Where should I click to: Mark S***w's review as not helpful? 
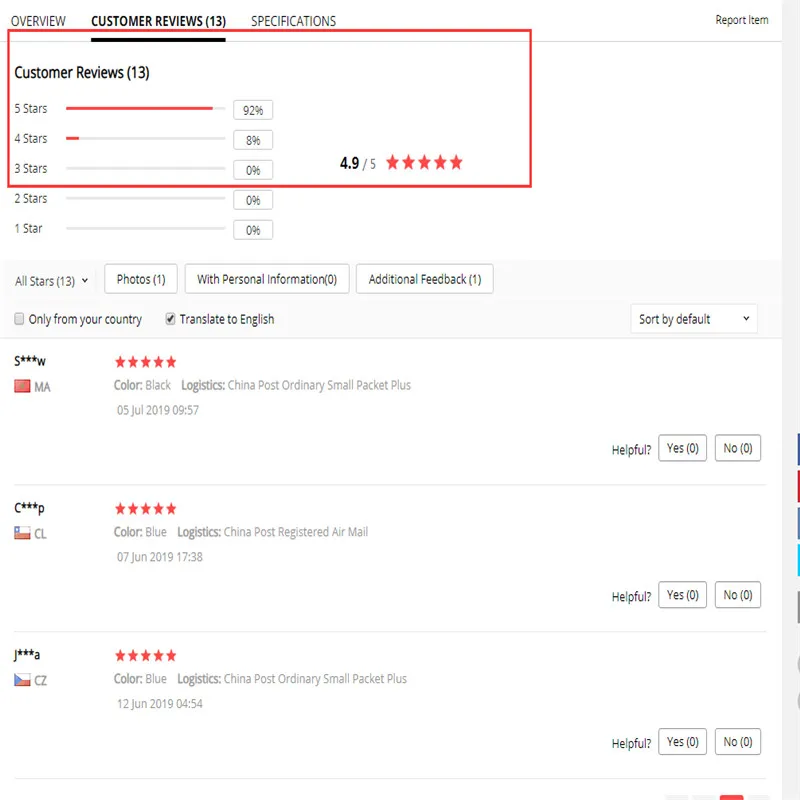738,448
